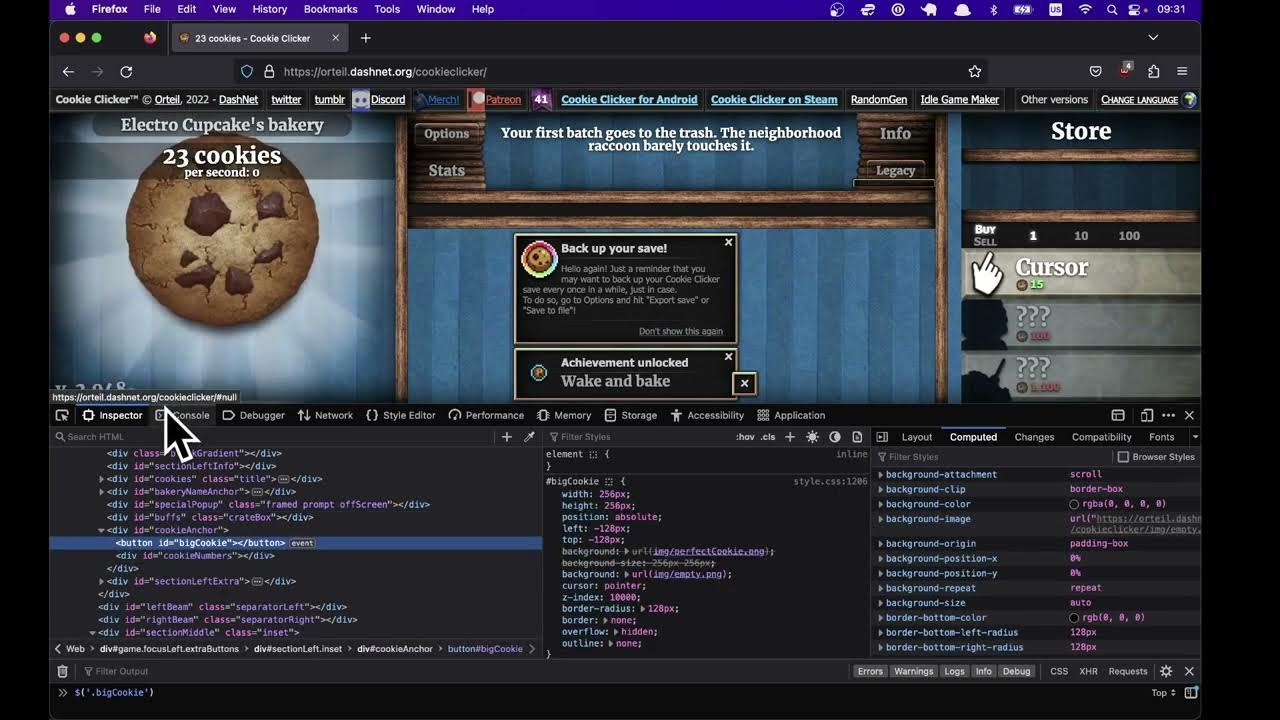Toggle .cls classes panel
This screenshot has height=720, width=1280.
click(768, 437)
